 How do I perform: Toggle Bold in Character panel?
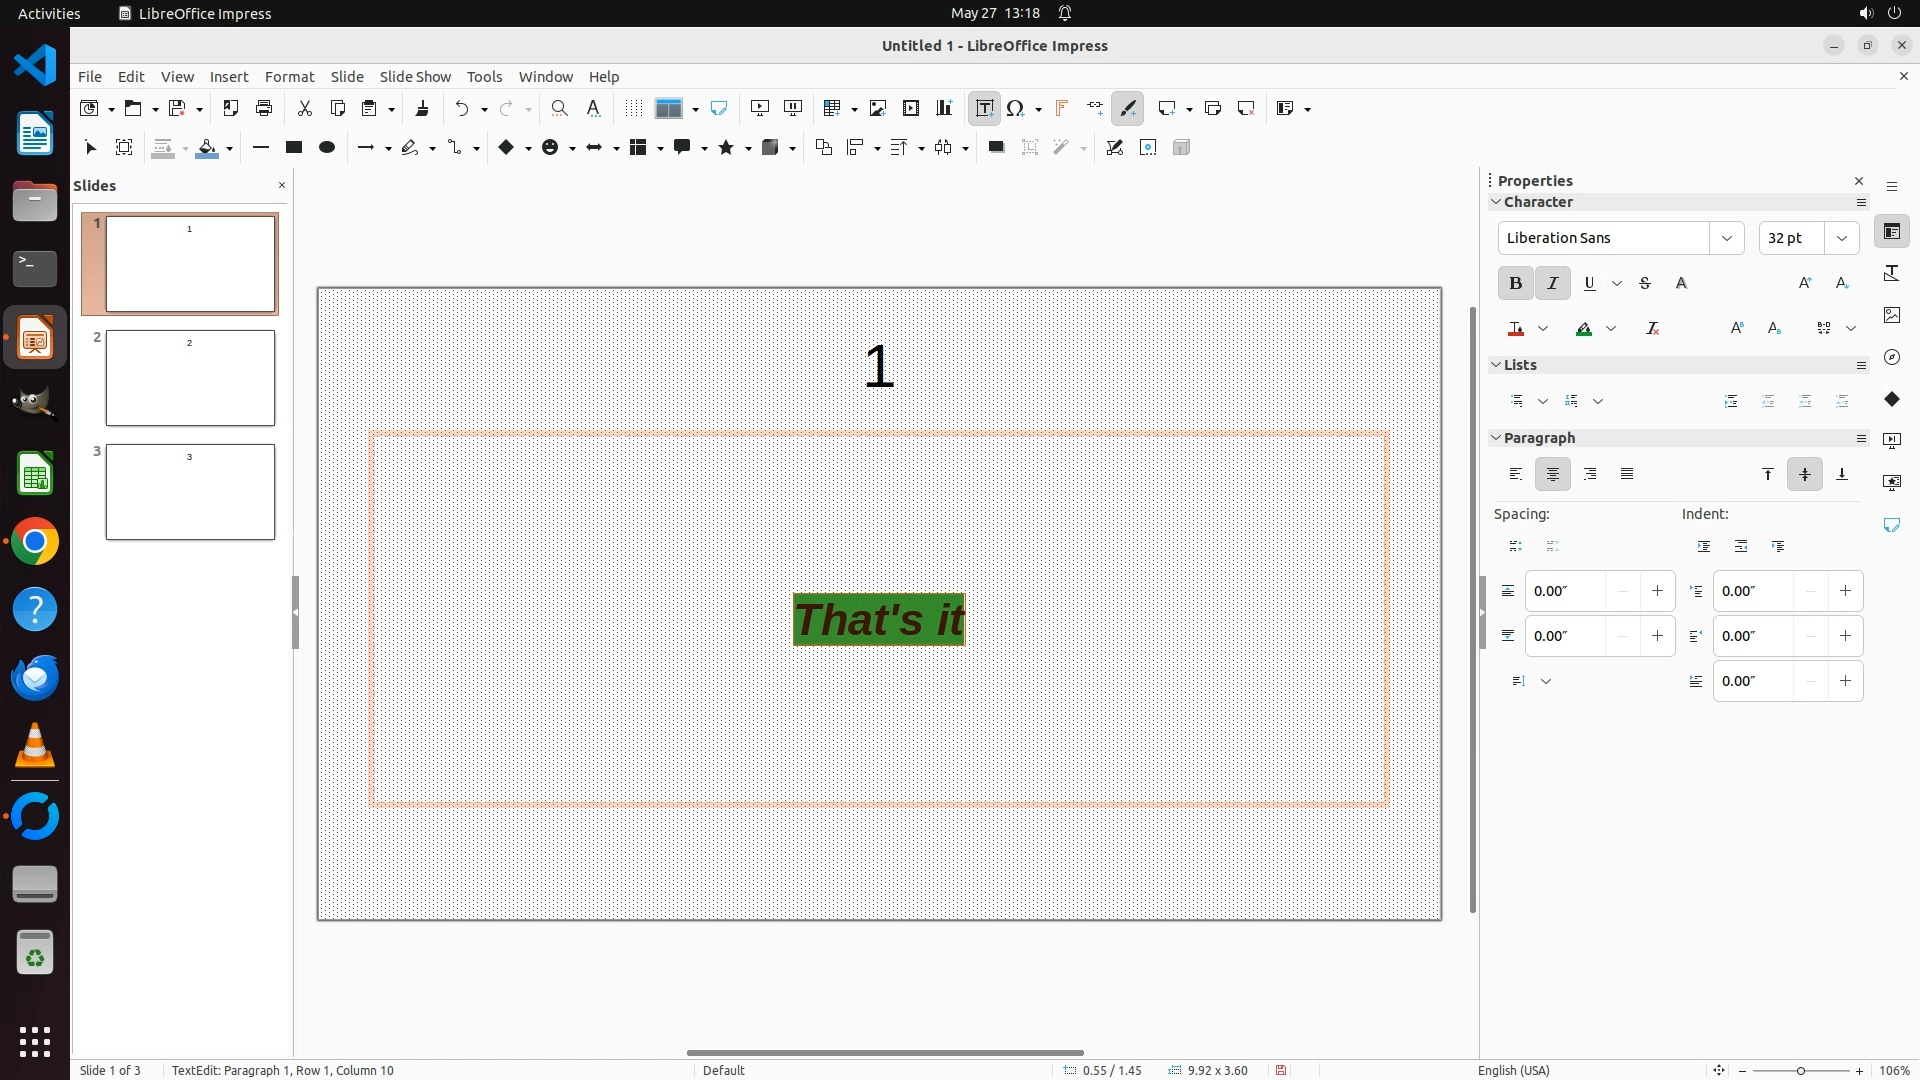[x=1515, y=283]
